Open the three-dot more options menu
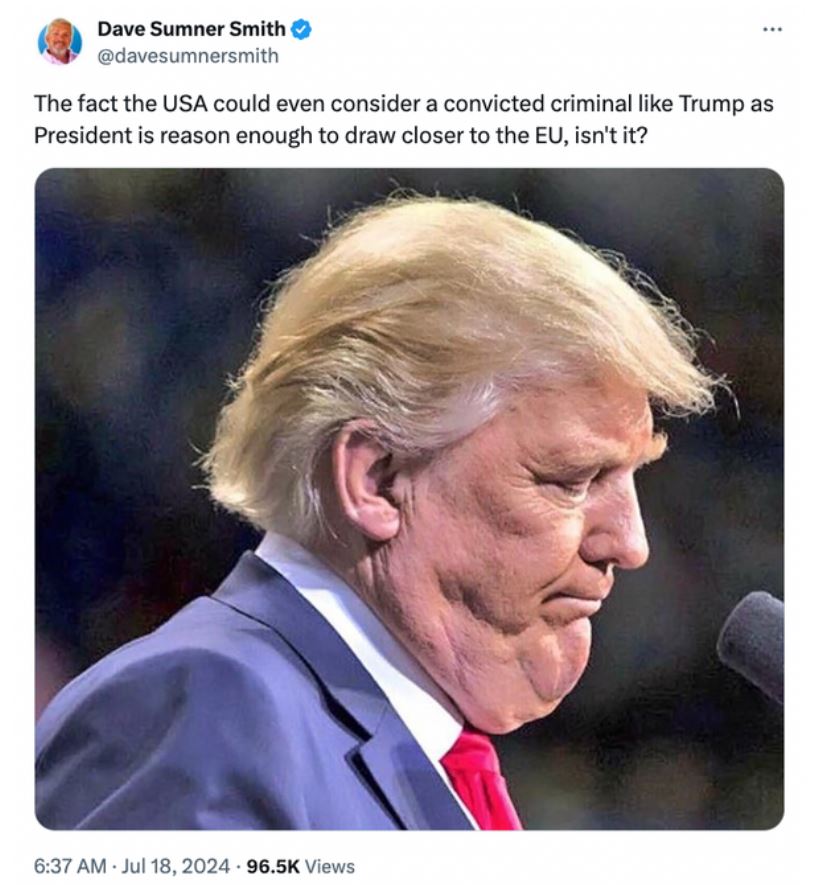Screen dimensions: 817x885 [772, 29]
